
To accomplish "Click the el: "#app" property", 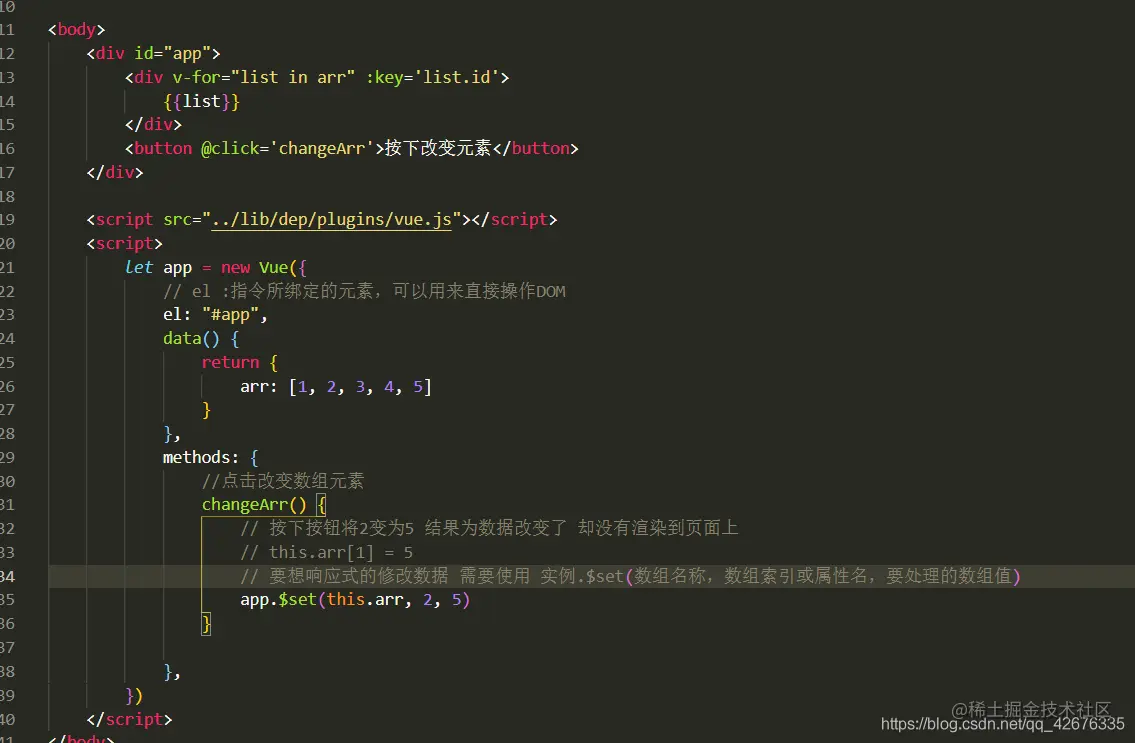I will 215,315.
